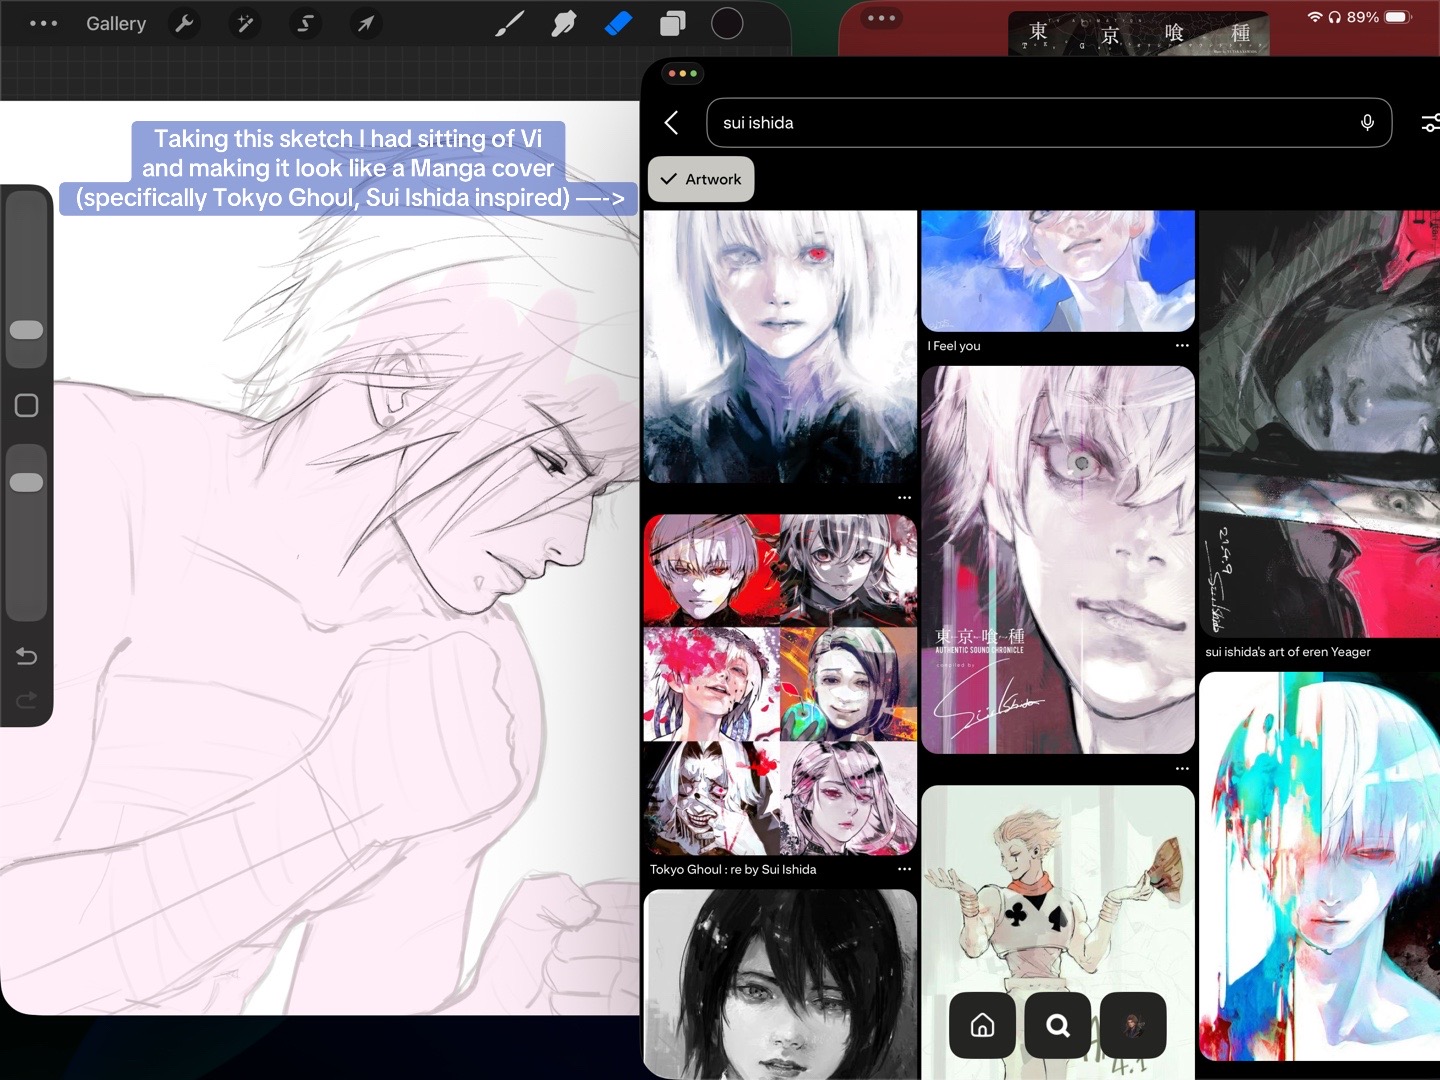
Task: Click the square modify button in Procreate sidebar
Action: pos(26,405)
